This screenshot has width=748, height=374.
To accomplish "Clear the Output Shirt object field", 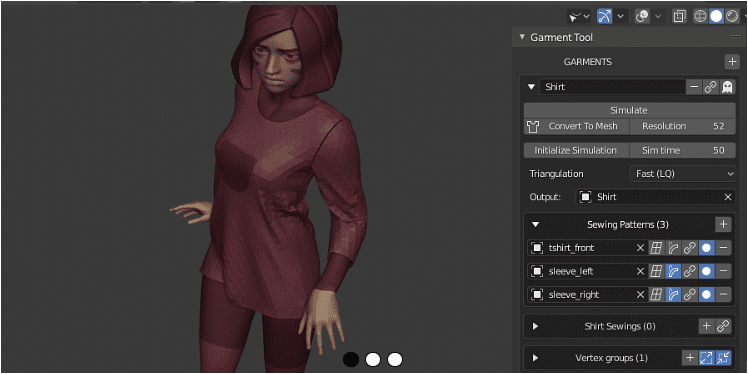I will [x=728, y=197].
